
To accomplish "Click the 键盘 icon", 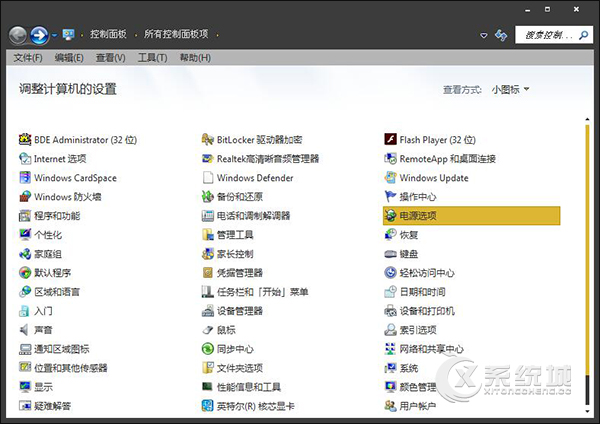I will coord(390,254).
